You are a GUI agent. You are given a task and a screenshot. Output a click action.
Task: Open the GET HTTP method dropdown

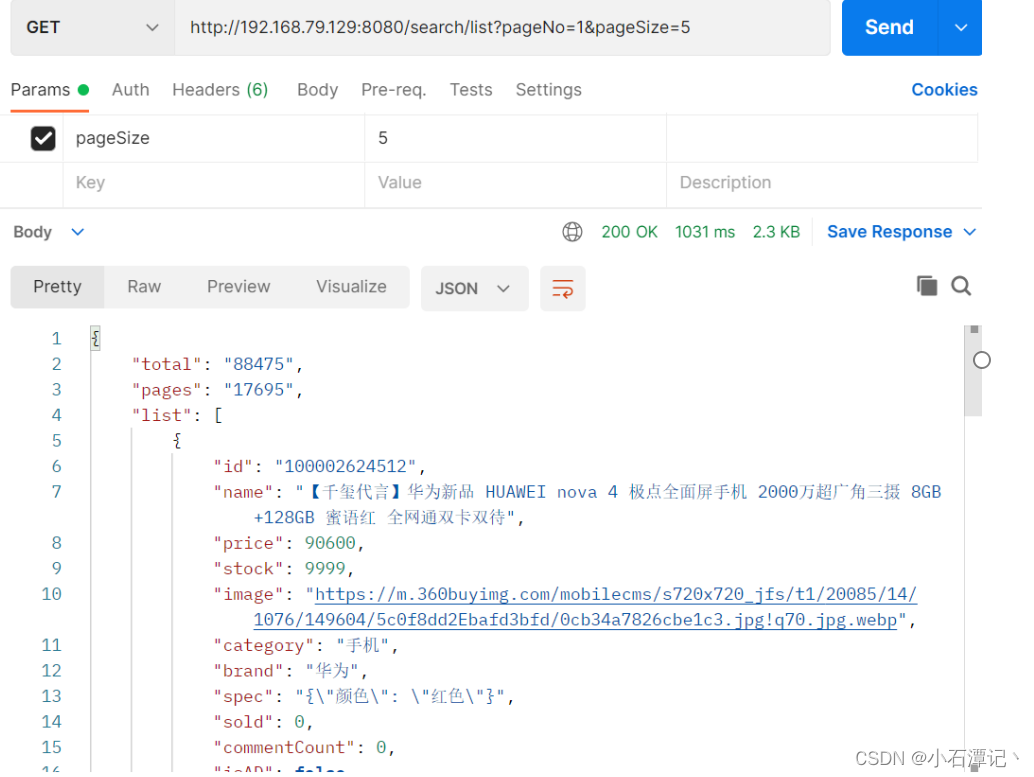pos(92,28)
